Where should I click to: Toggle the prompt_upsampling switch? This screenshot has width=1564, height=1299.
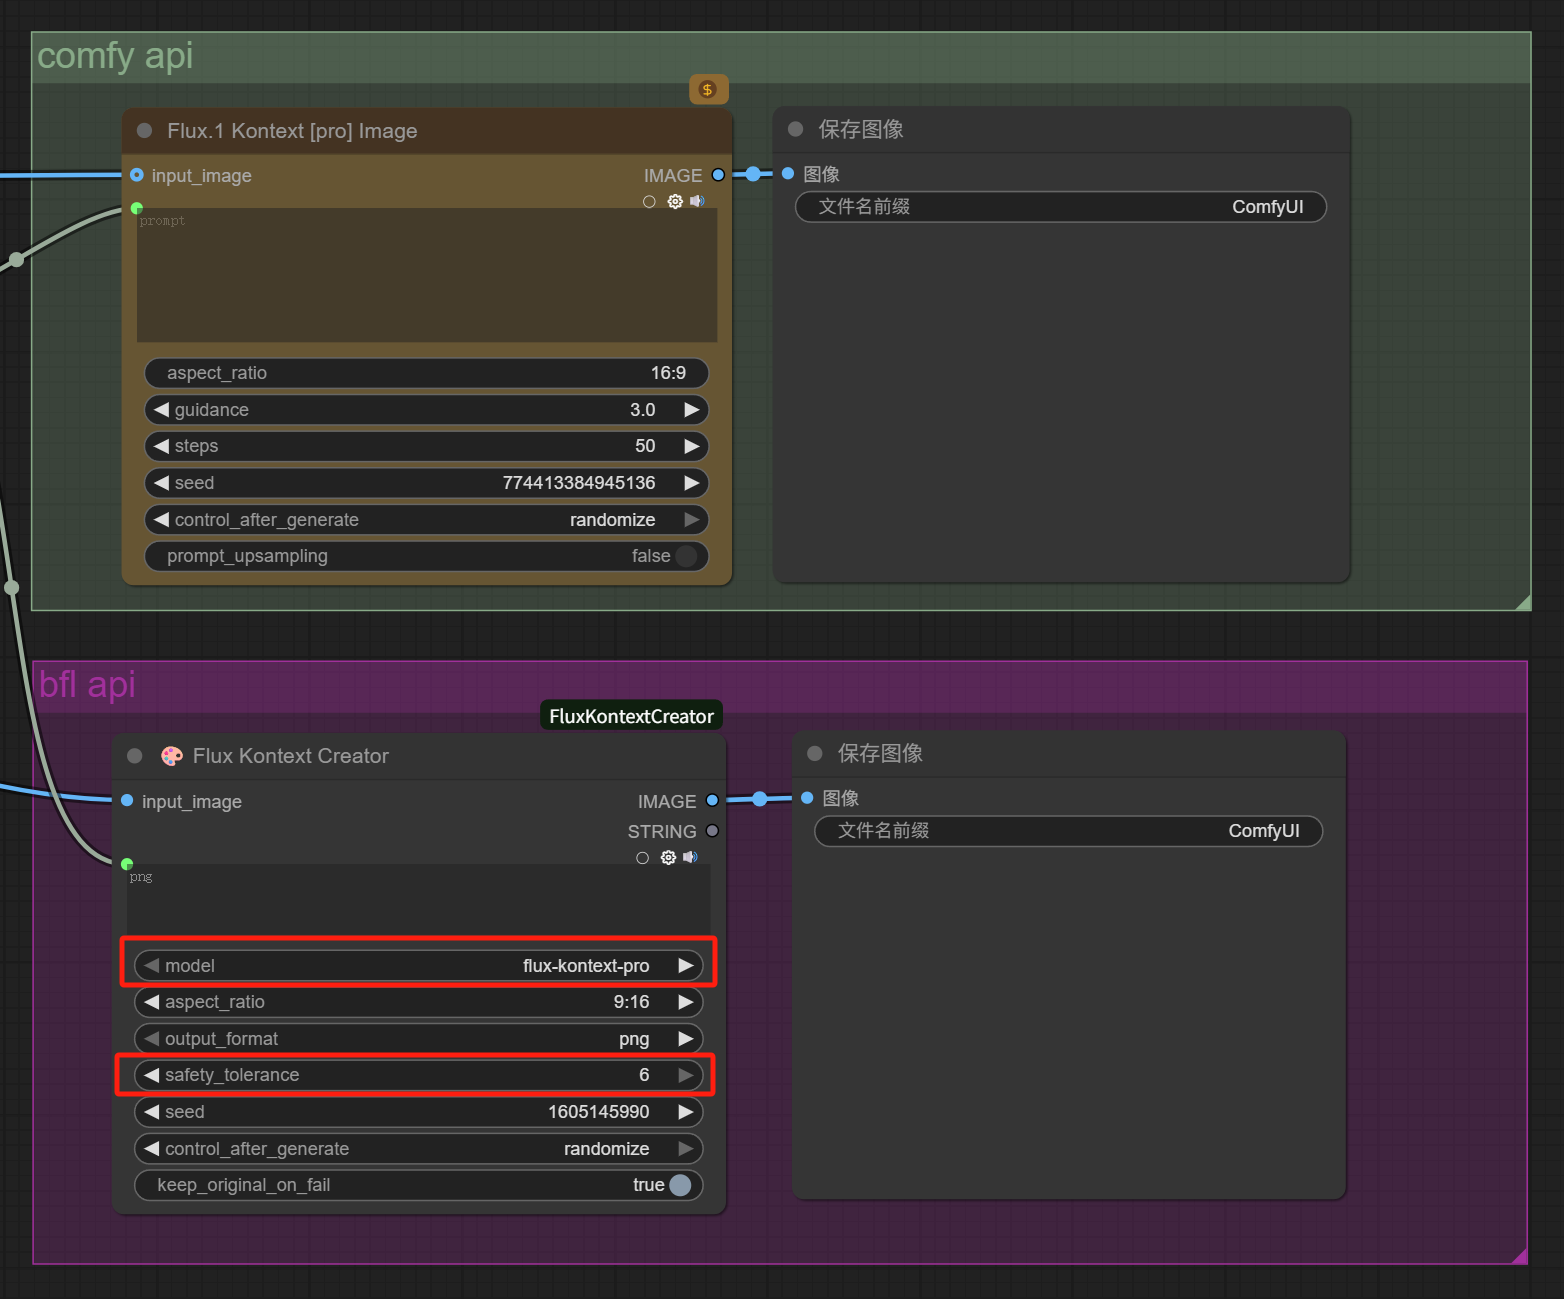686,556
